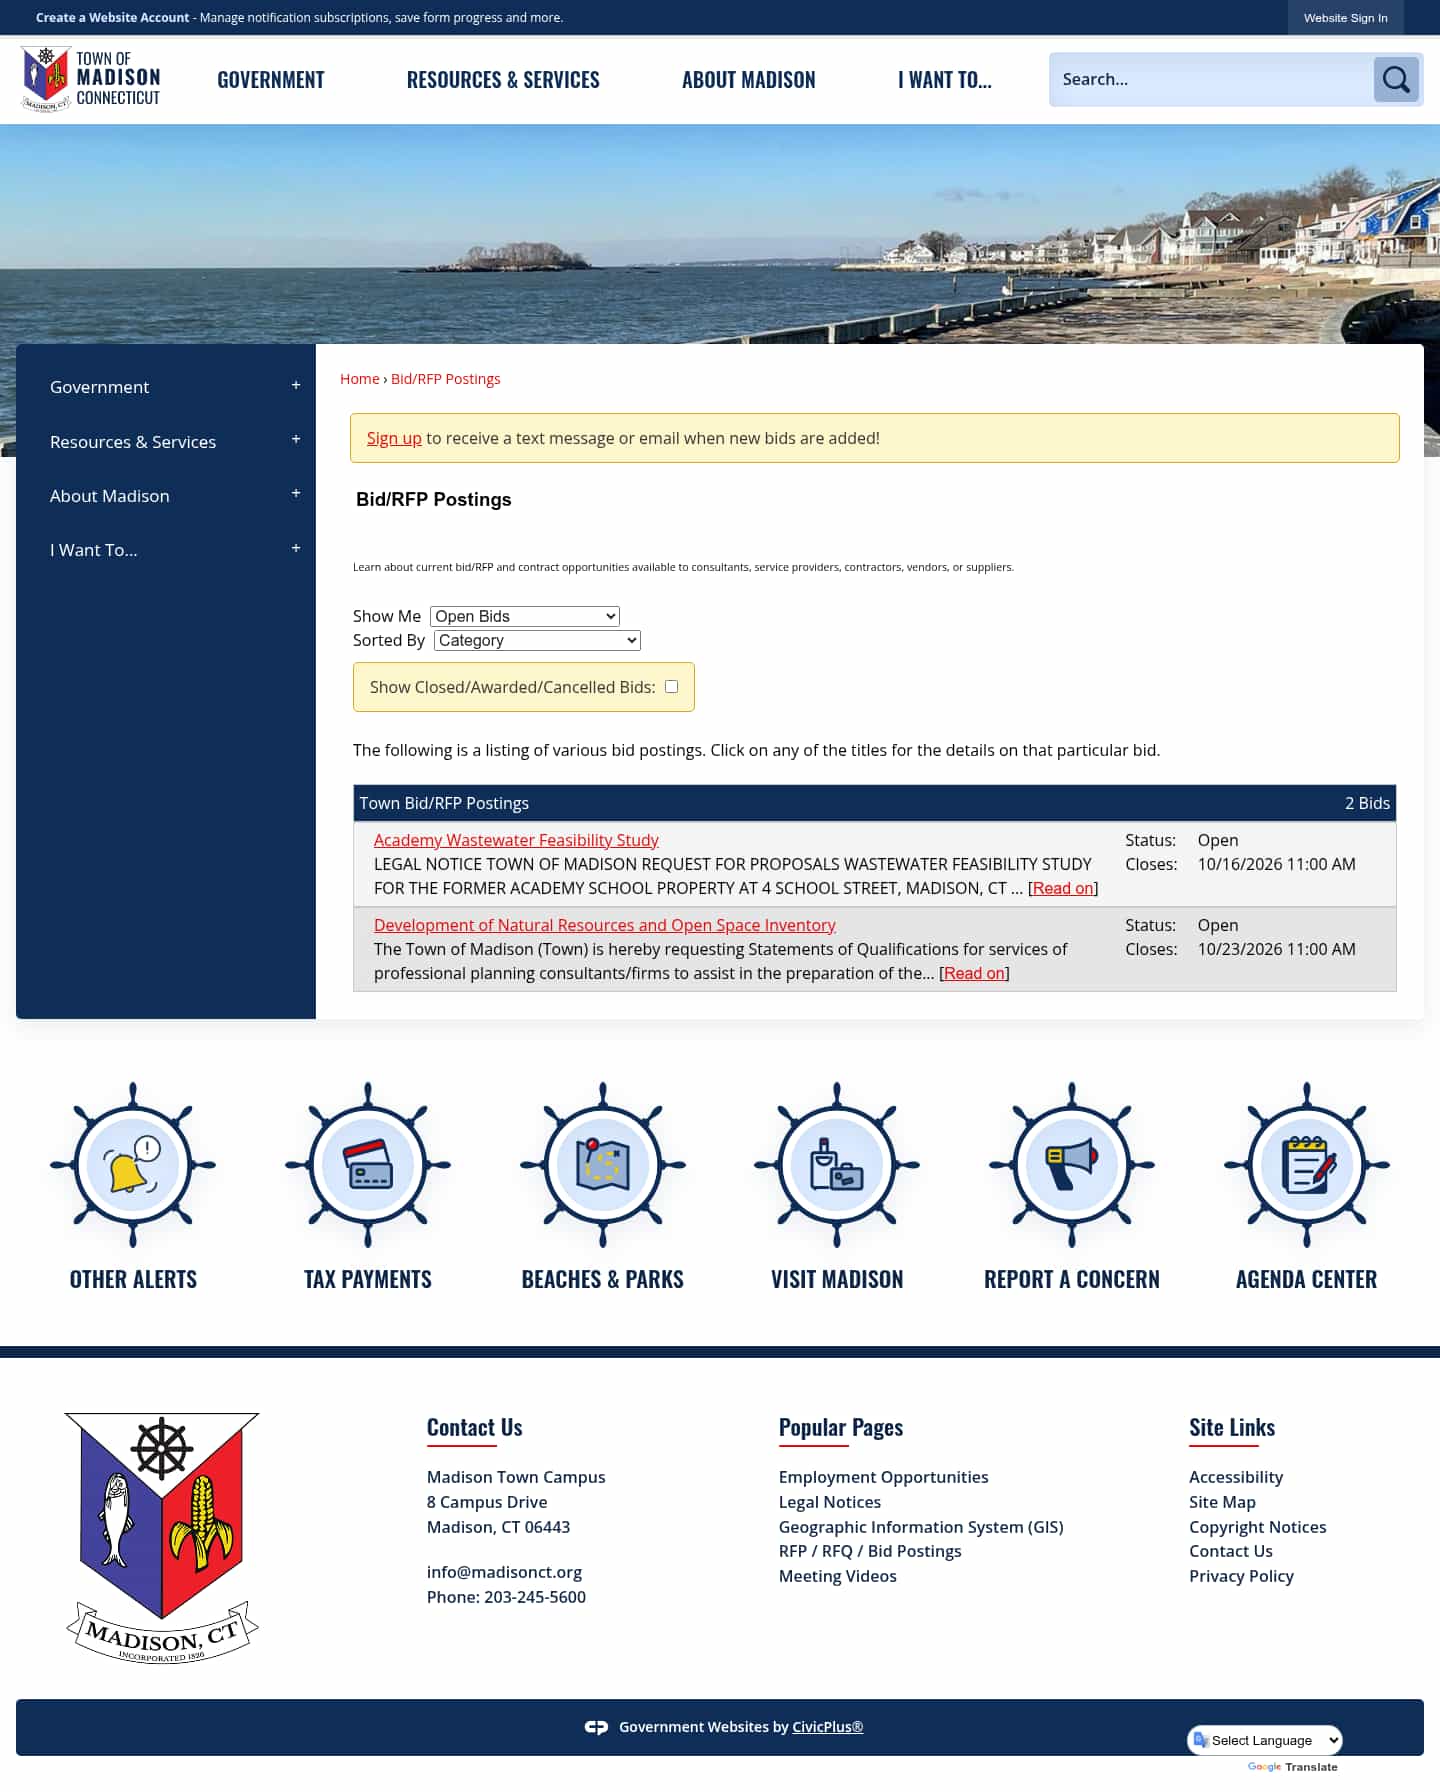Open Employment Opportunities footer link
Viewport: 1440px width, 1792px height.
(884, 1477)
